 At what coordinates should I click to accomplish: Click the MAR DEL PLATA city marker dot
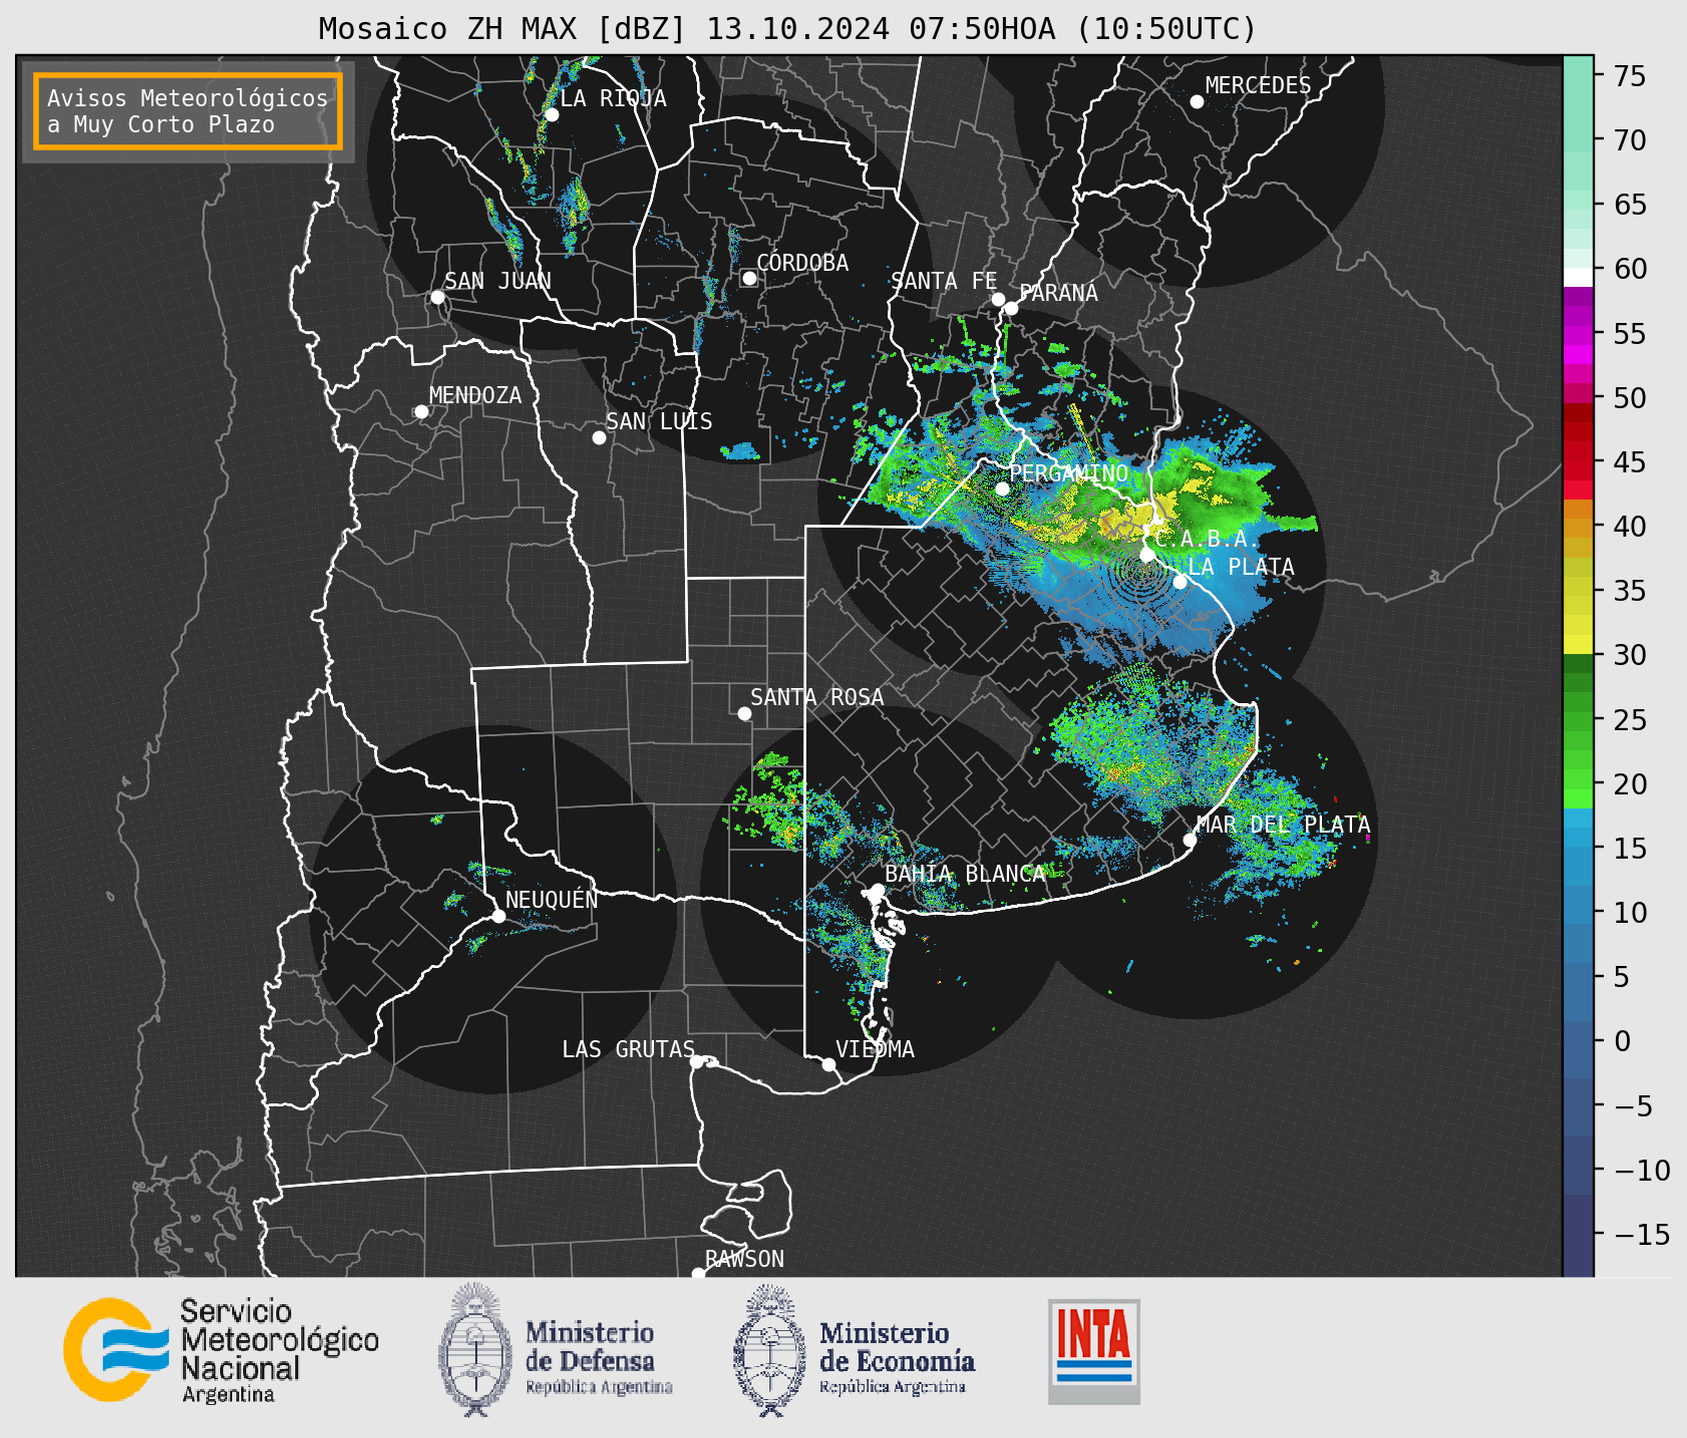pos(1190,840)
